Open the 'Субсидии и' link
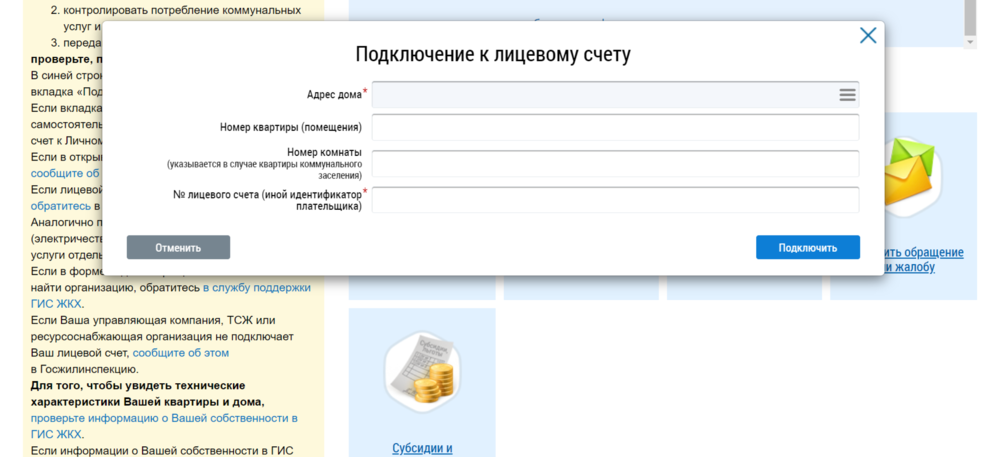Screen dimensions: 1002x457 coord(422,448)
